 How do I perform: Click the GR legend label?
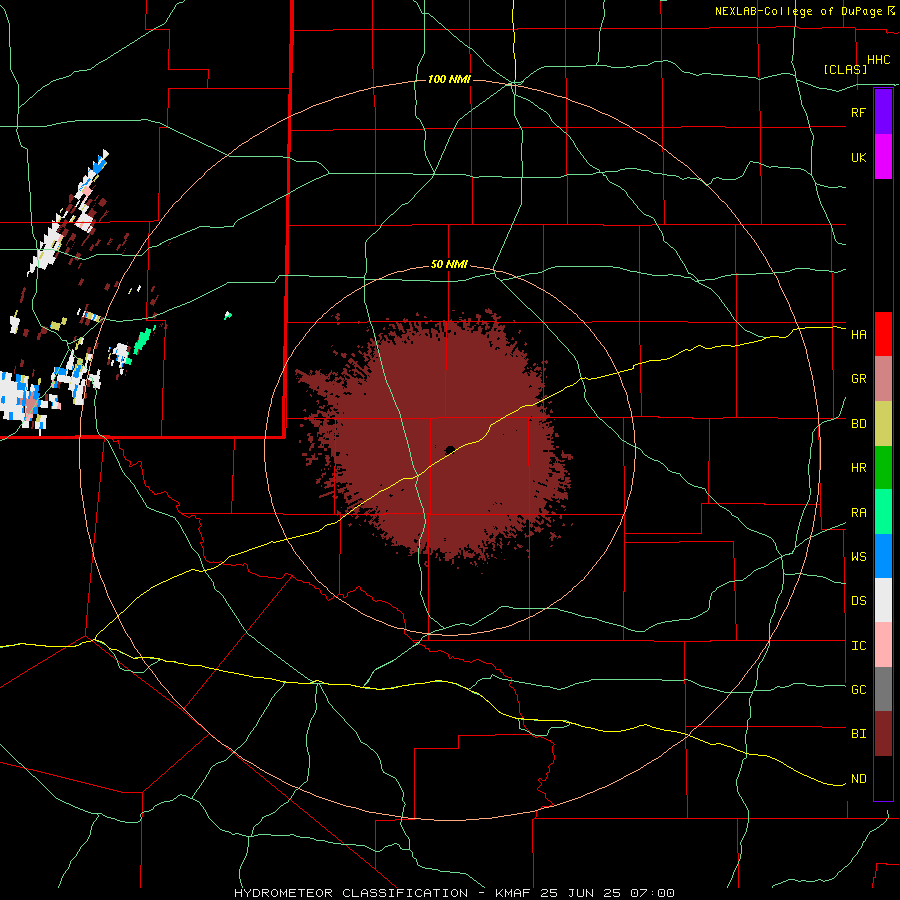pos(858,379)
